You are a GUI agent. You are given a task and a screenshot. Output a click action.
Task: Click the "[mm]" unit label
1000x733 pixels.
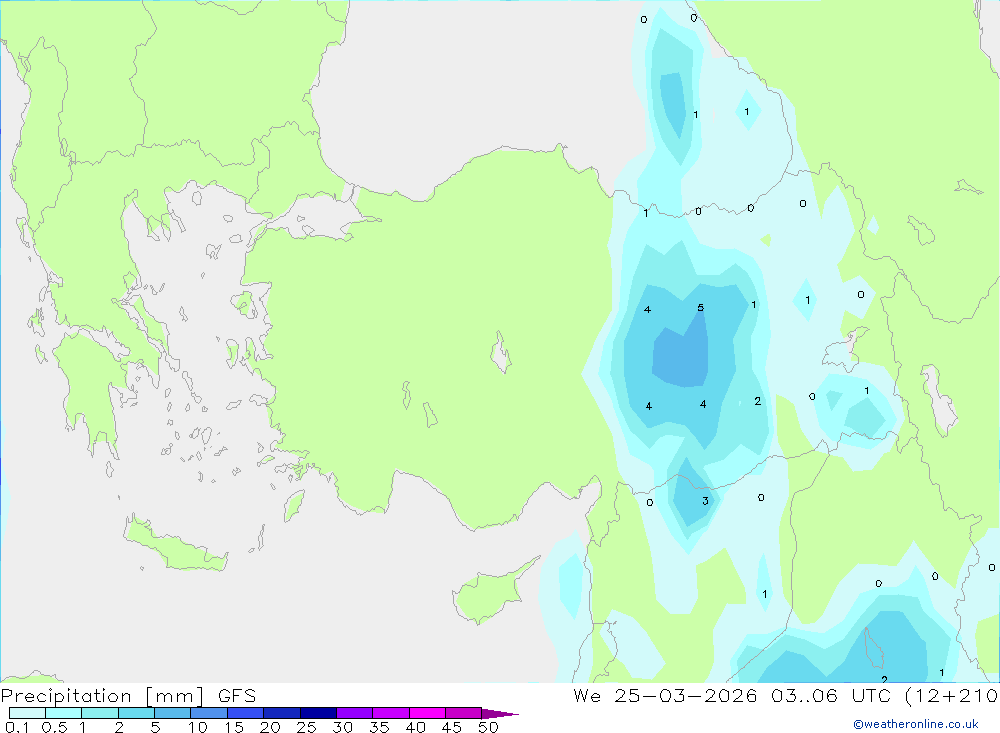pyautogui.click(x=175, y=696)
